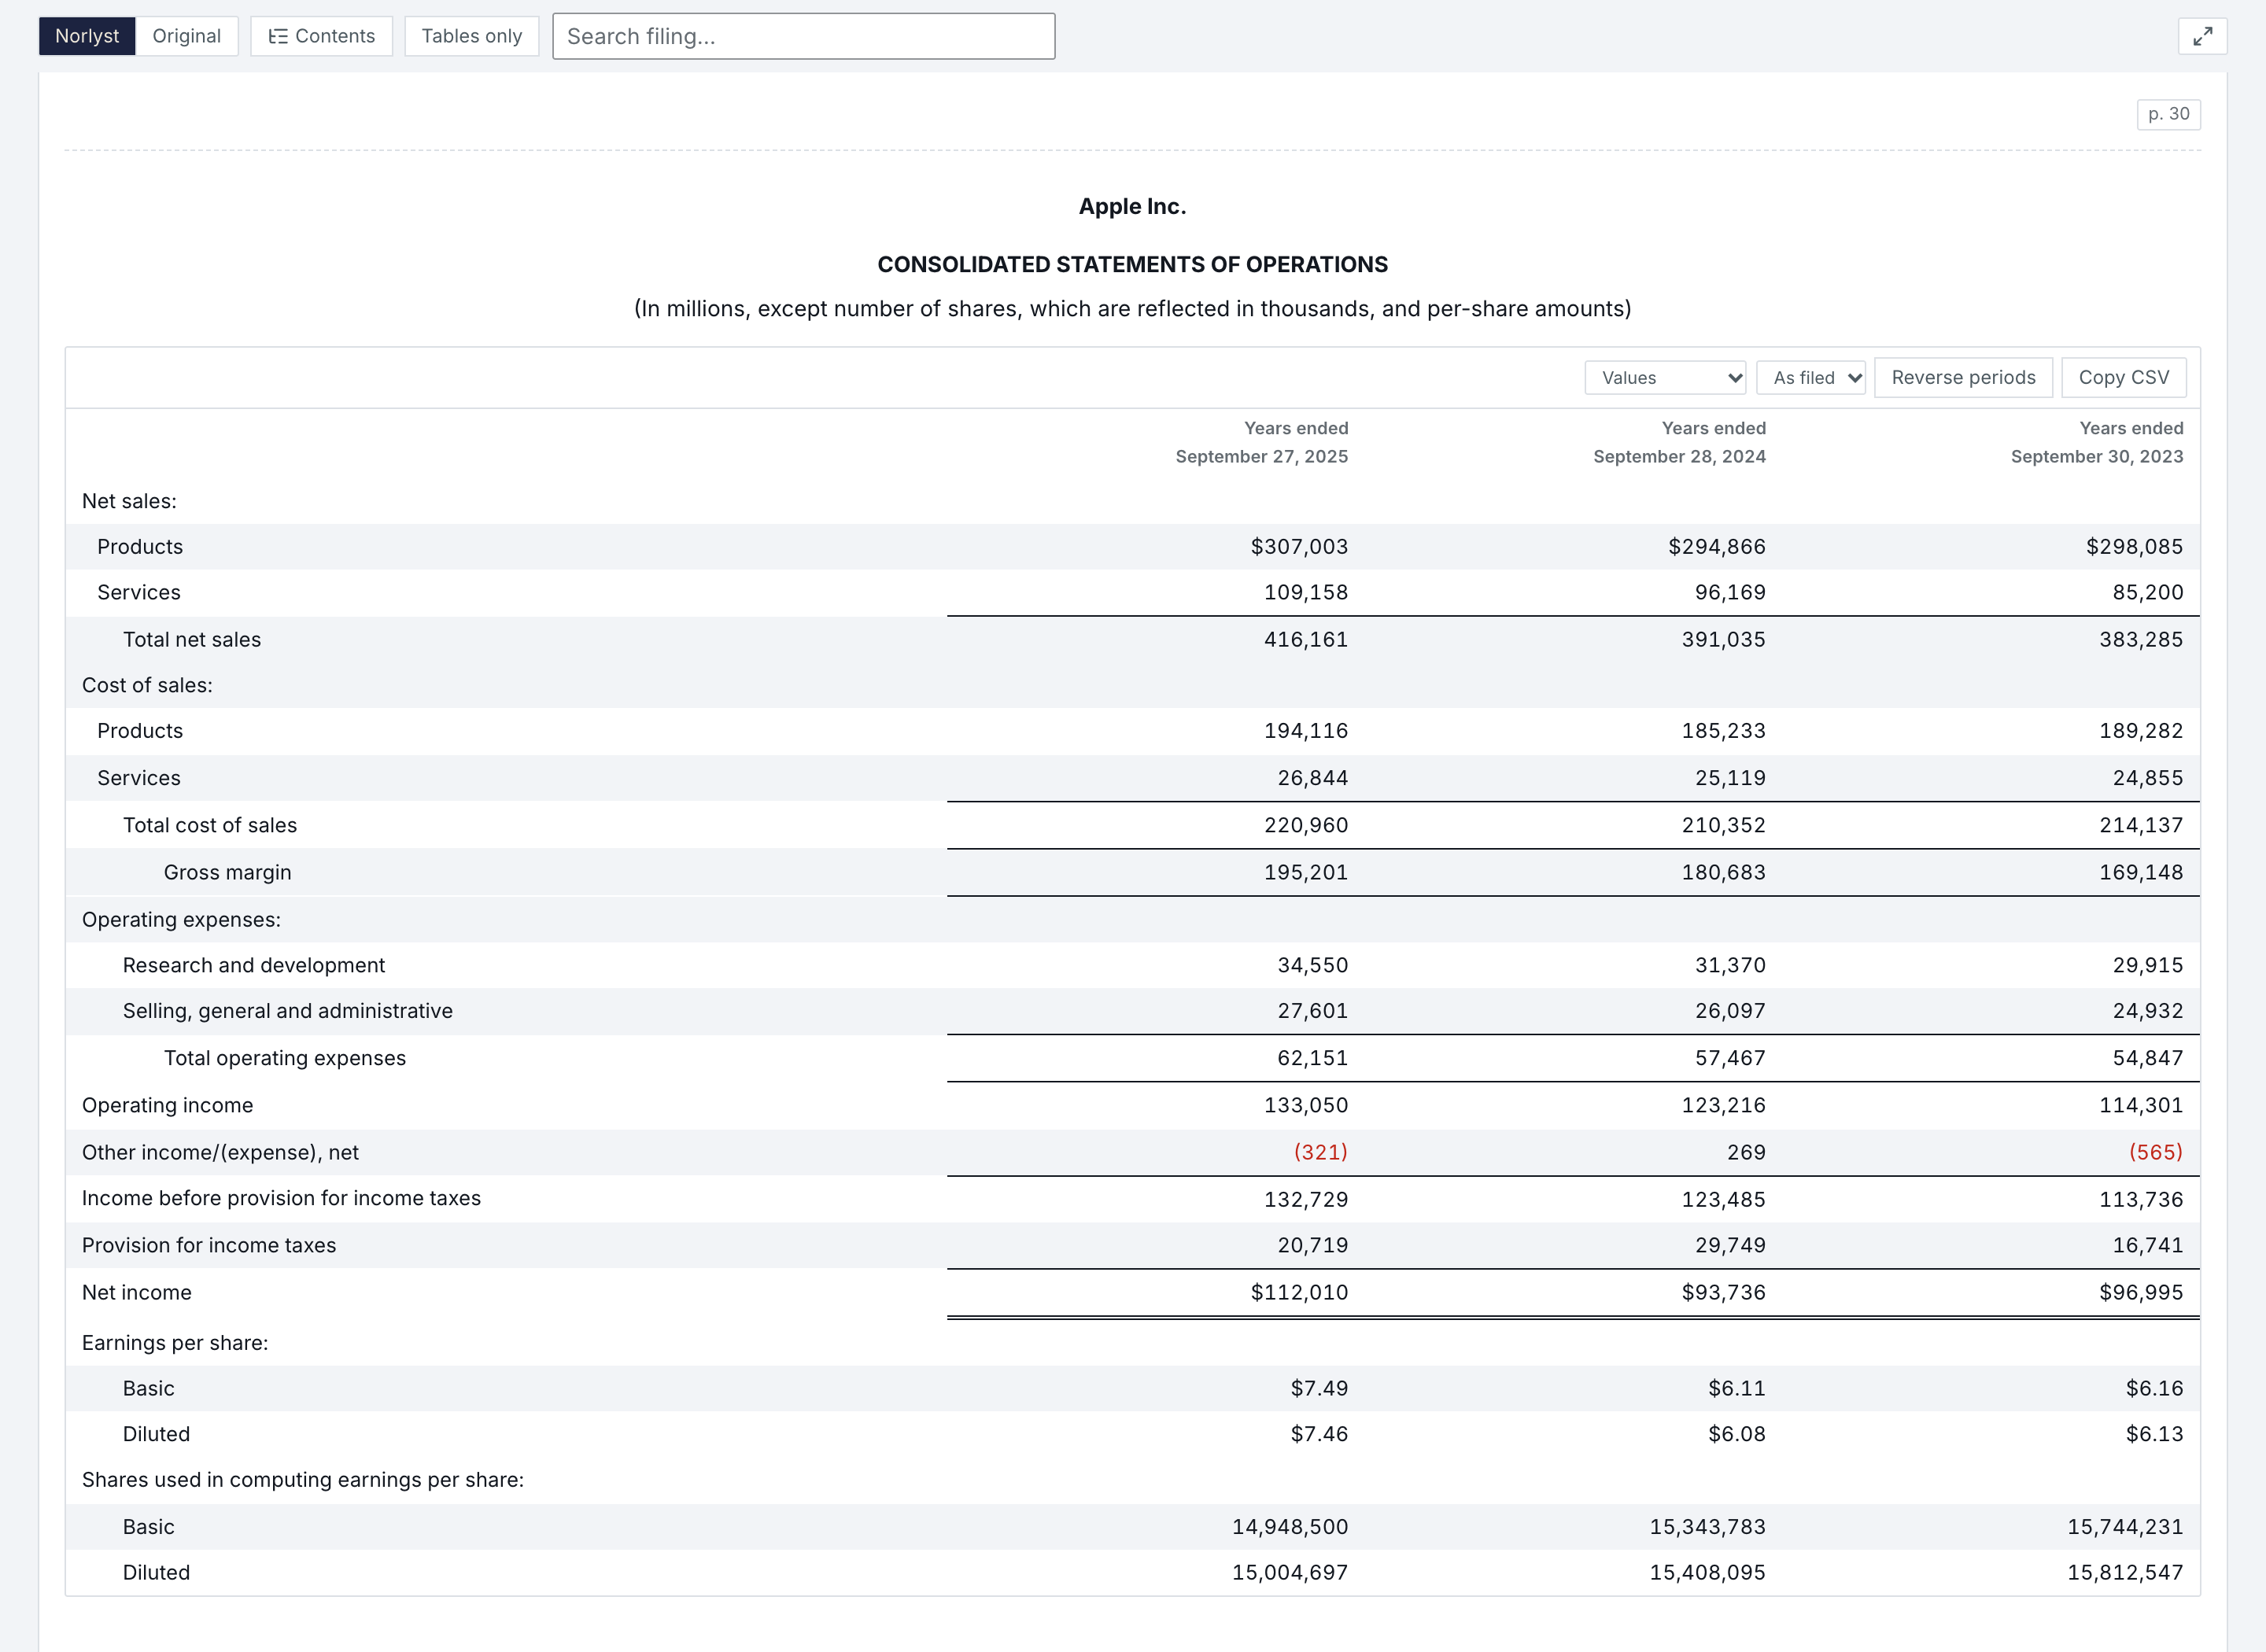Copy table with Copy CSV

coord(2124,377)
